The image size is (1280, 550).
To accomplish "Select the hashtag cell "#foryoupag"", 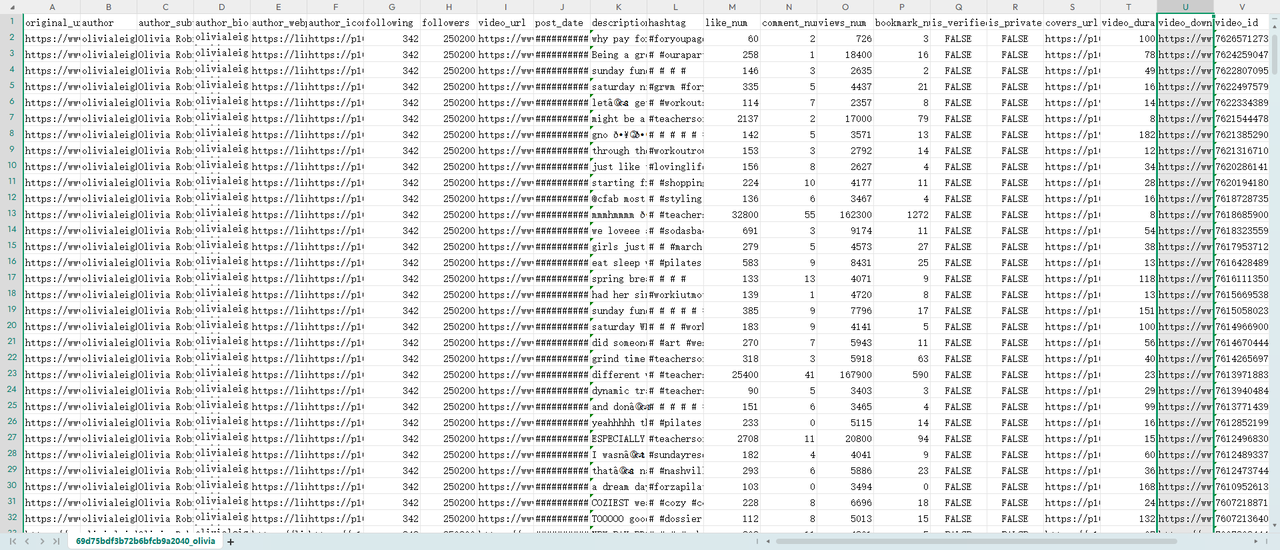I will point(675,38).
